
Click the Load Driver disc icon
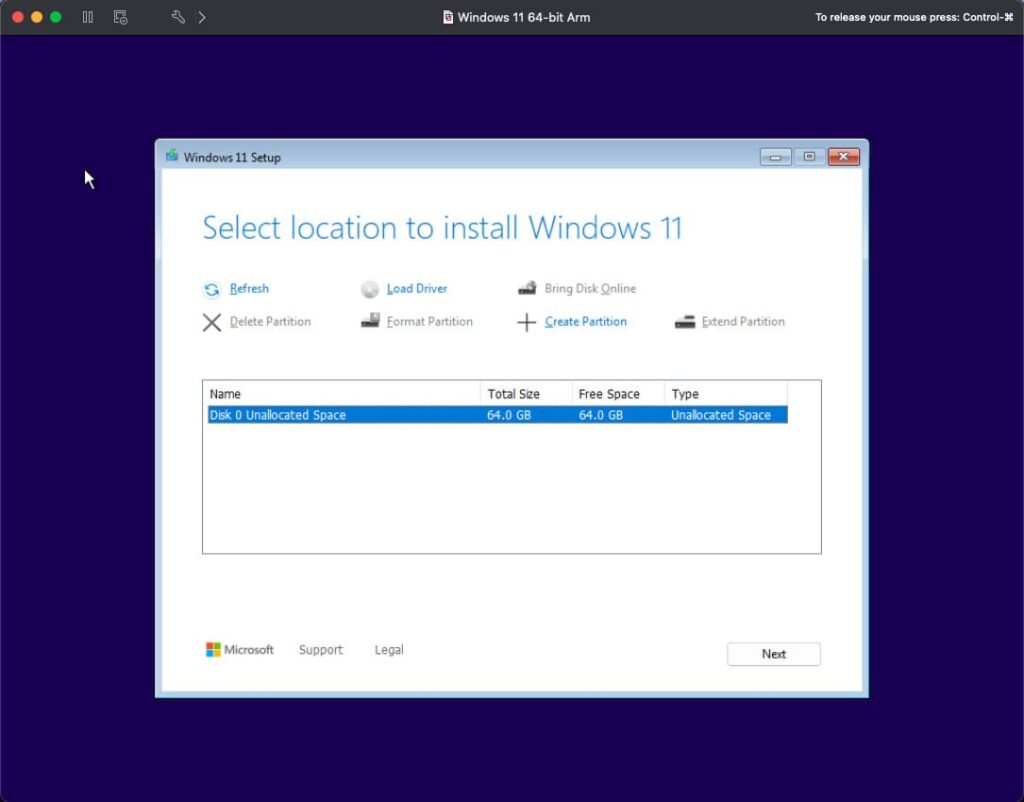point(370,290)
